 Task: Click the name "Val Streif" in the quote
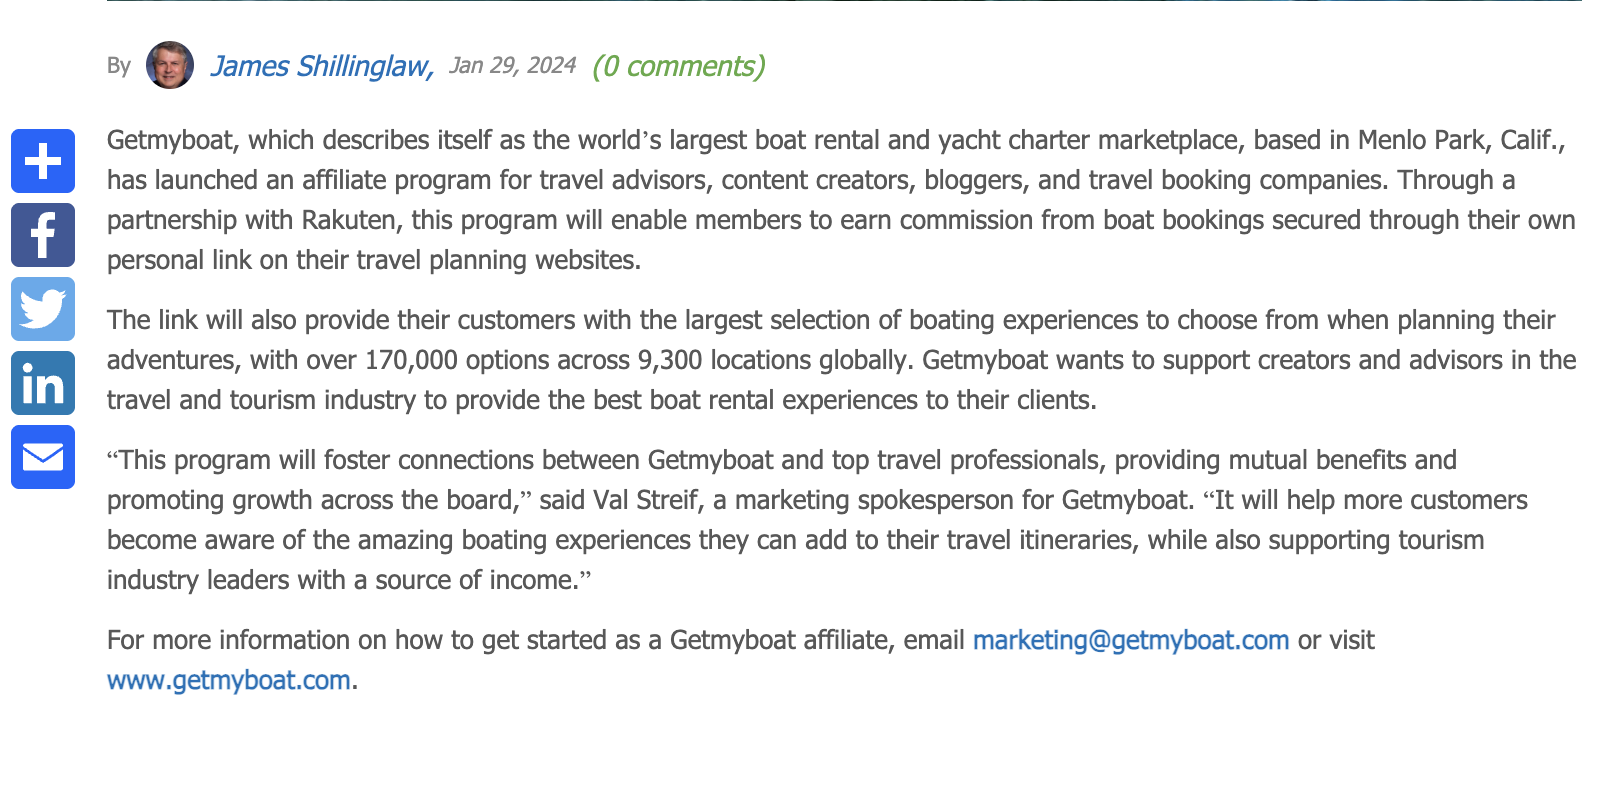click(645, 500)
